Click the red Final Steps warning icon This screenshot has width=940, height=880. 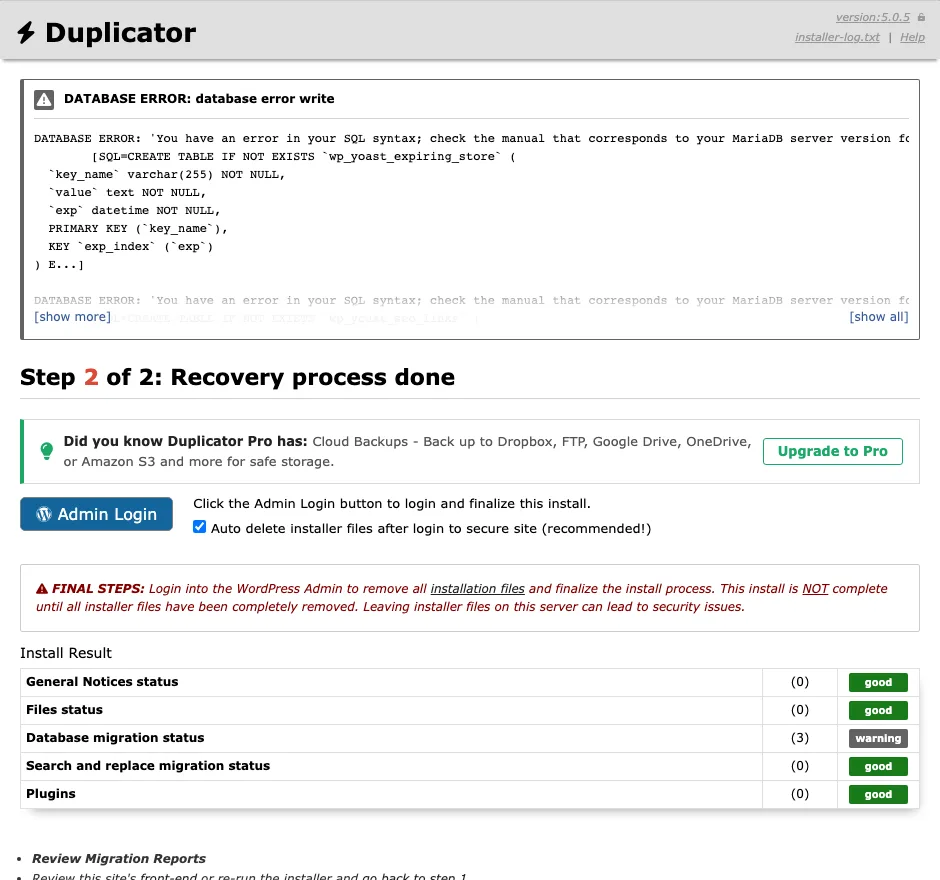pos(41,589)
